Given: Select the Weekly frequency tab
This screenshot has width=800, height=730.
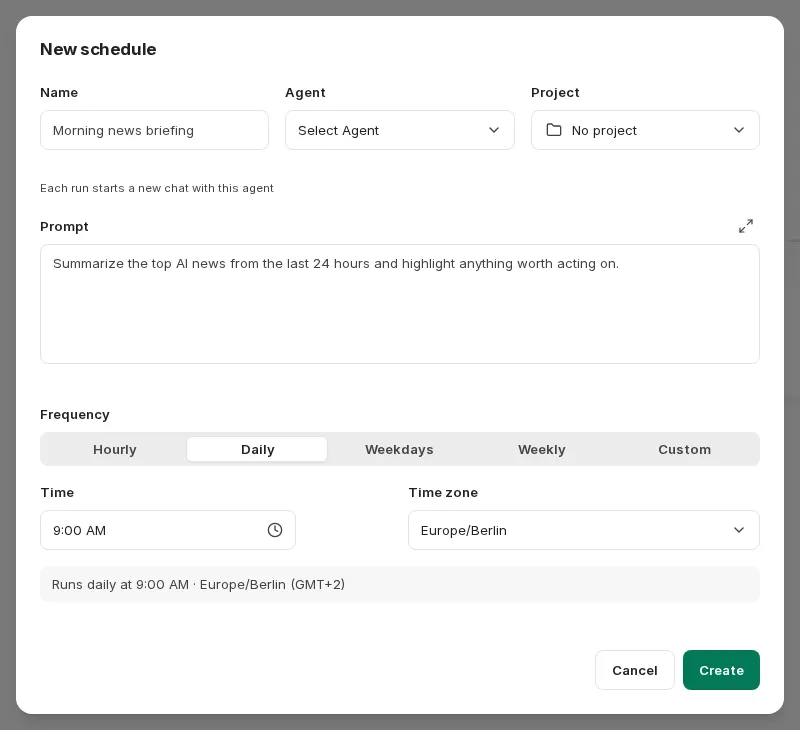Looking at the screenshot, I should tap(541, 449).
